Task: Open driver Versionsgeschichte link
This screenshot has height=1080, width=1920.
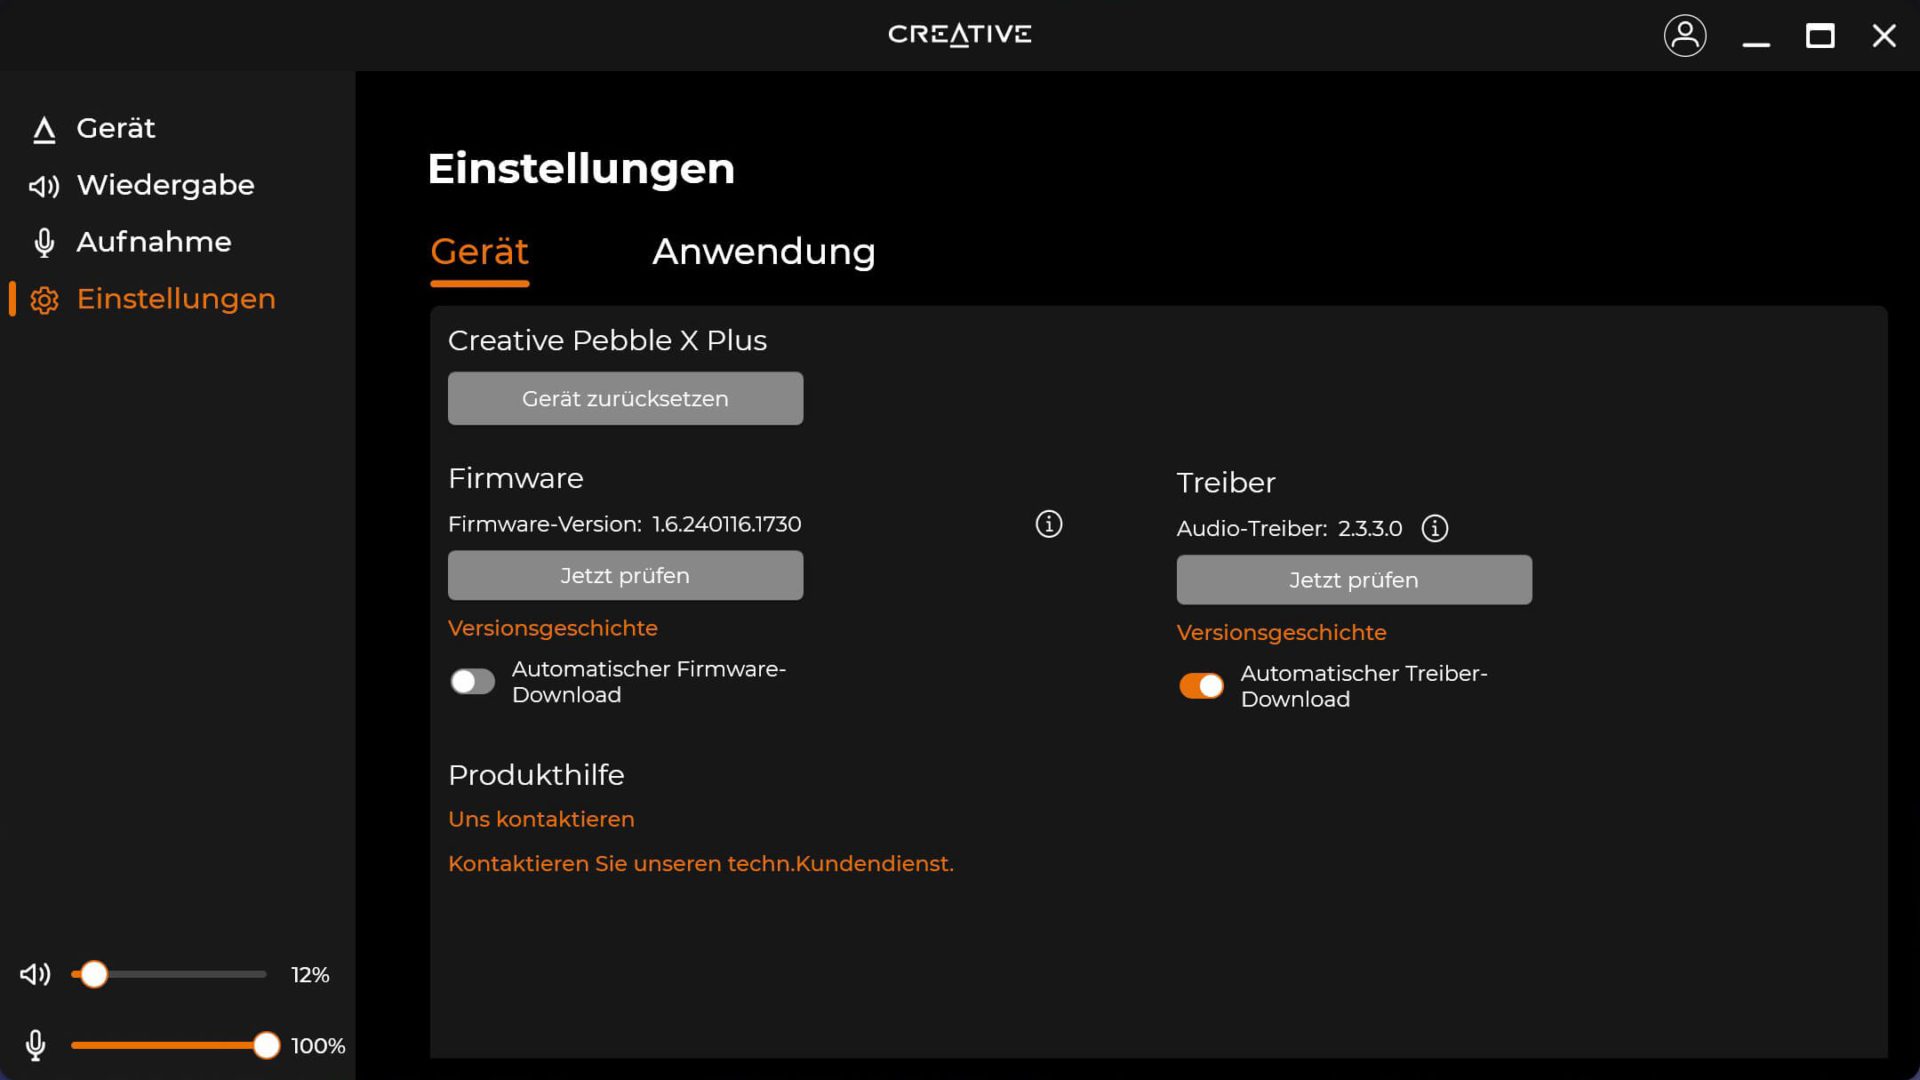Action: (x=1281, y=633)
